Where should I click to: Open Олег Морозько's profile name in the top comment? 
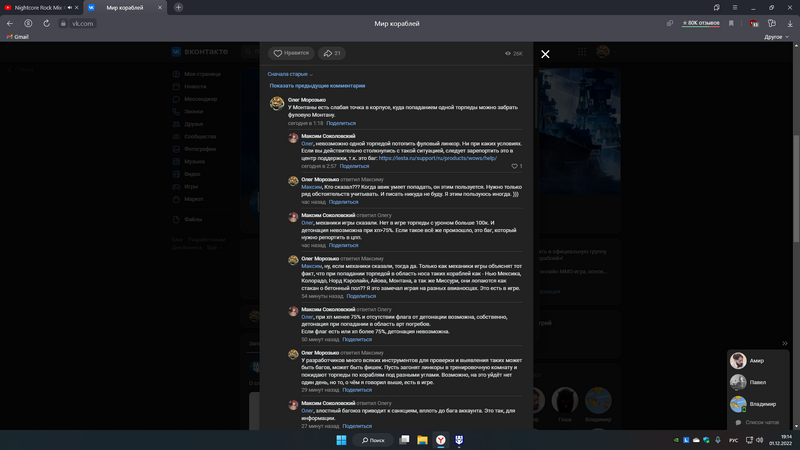pyautogui.click(x=307, y=100)
